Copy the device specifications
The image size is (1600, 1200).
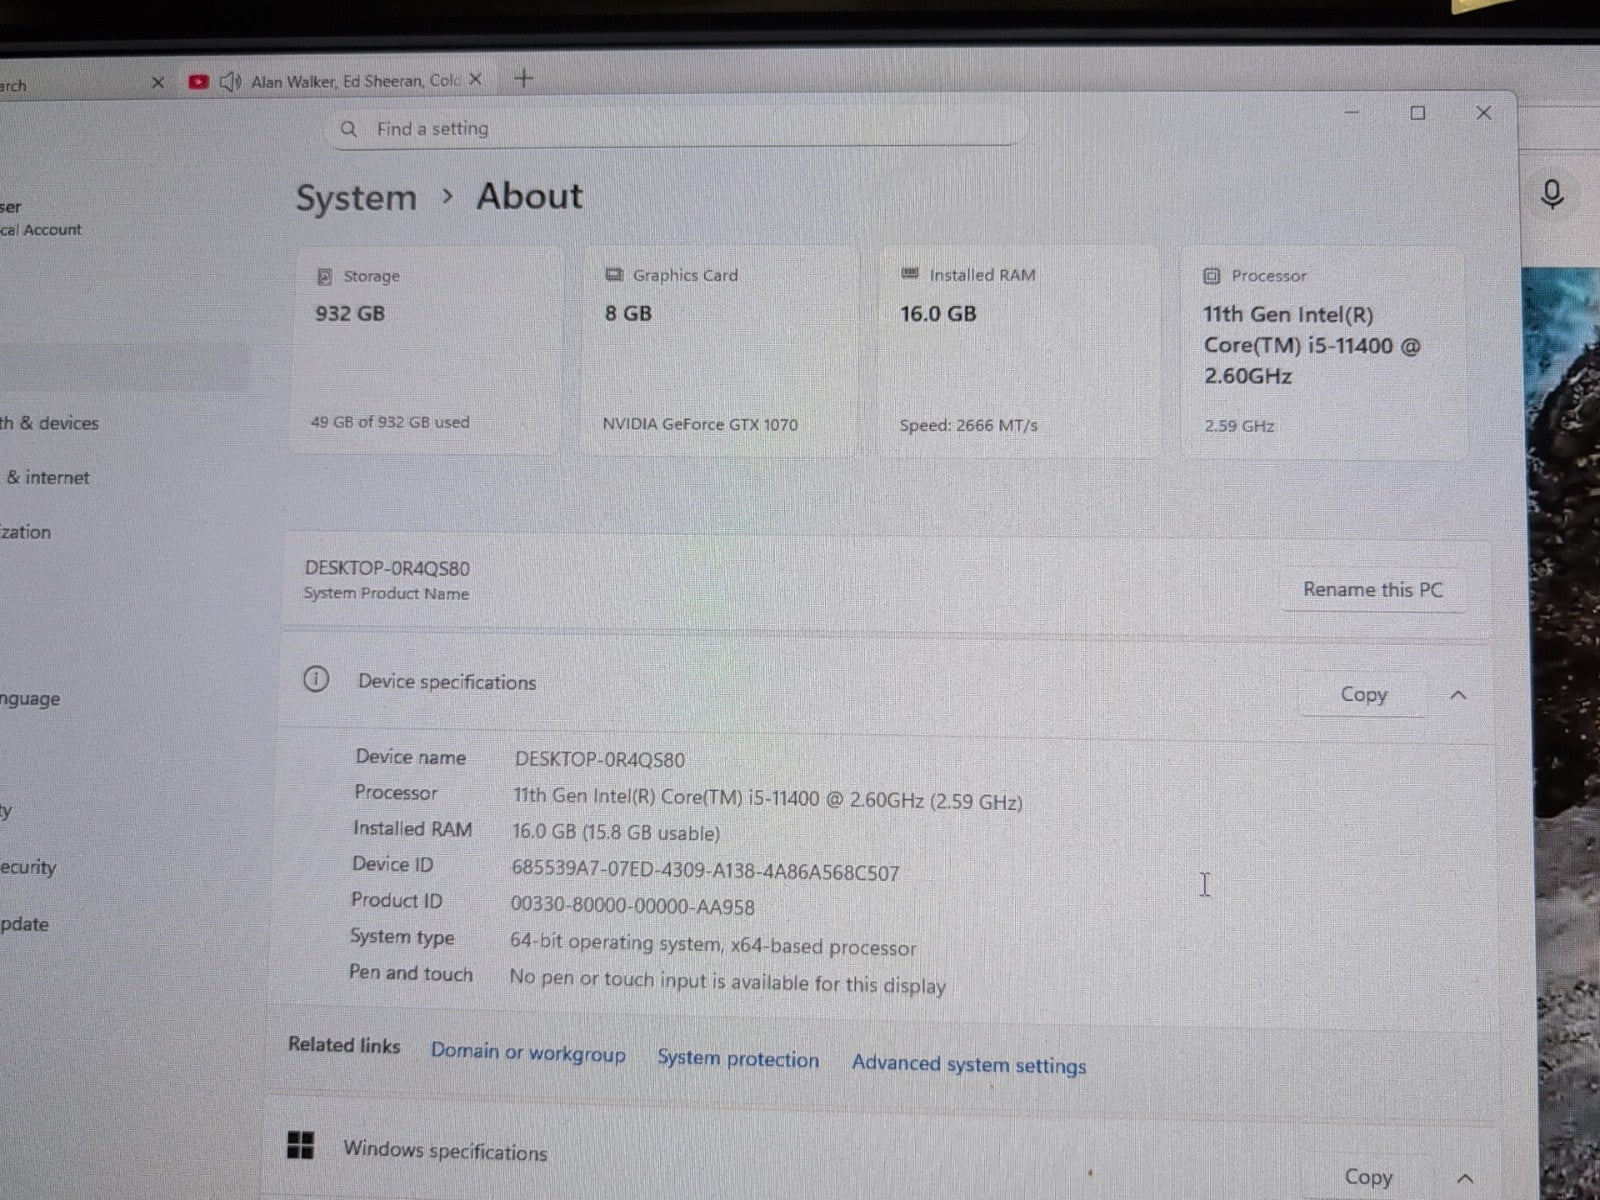[x=1363, y=694]
